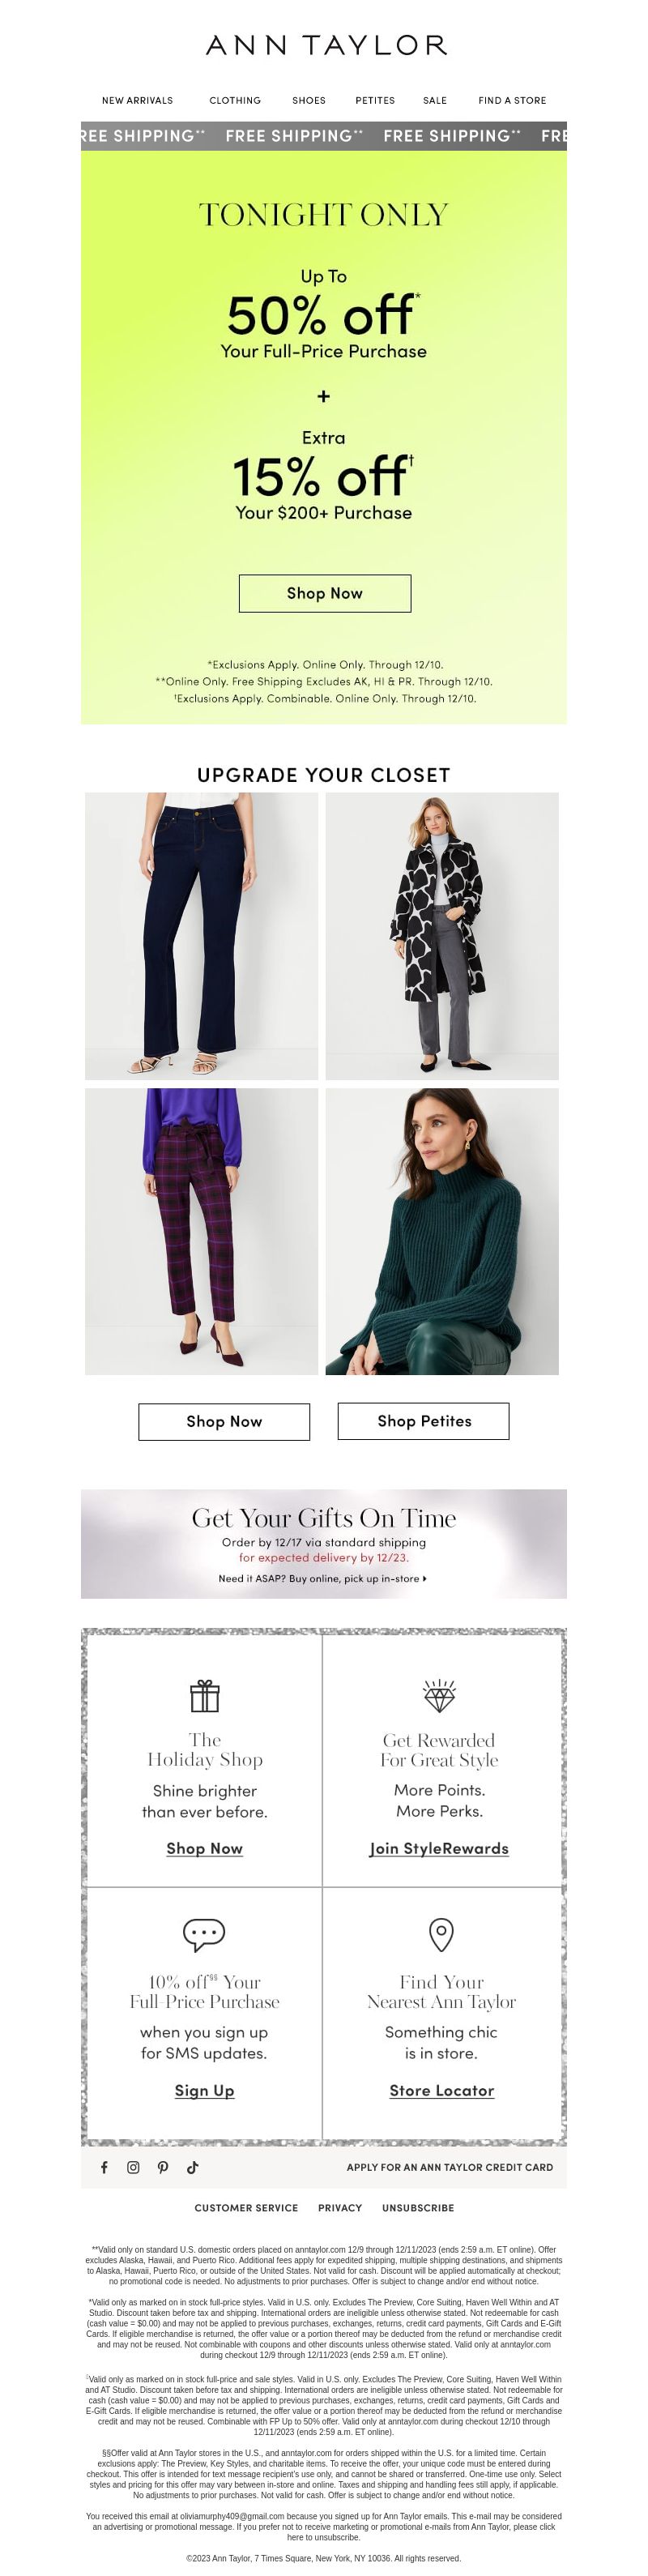Open the Facebook social icon
The width and height of the screenshot is (648, 2576).
tap(104, 2167)
